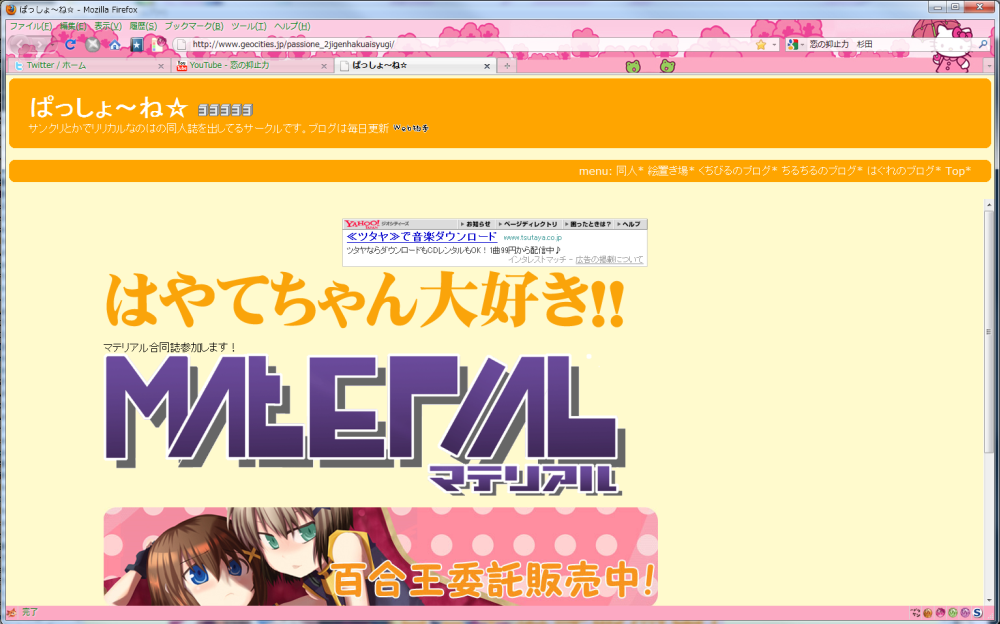The width and height of the screenshot is (1000, 624).
Task: Open the back/forward history dropdown arrow
Action: 52,44
